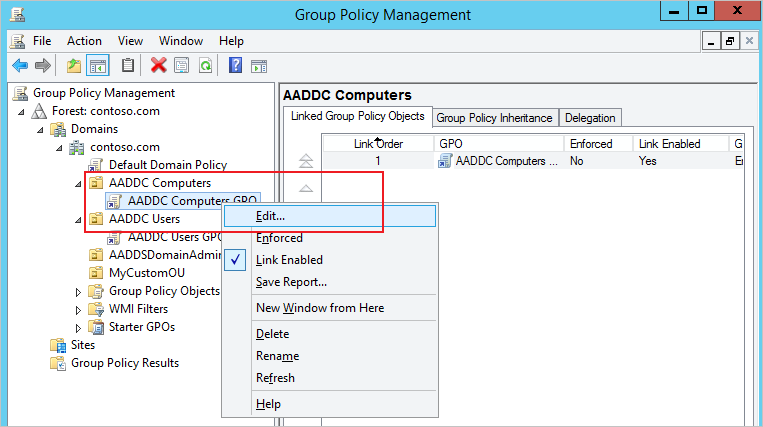Click the clipboard Paste toolbar icon
The image size is (763, 427).
(x=127, y=65)
